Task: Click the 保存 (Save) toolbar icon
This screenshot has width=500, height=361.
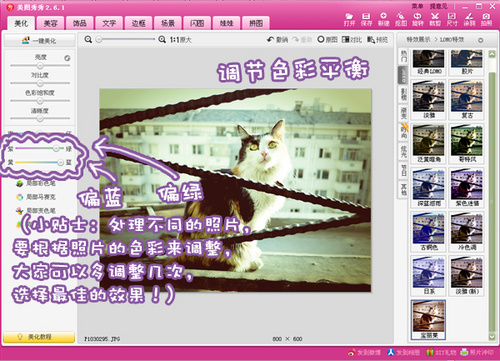Action: tap(366, 19)
